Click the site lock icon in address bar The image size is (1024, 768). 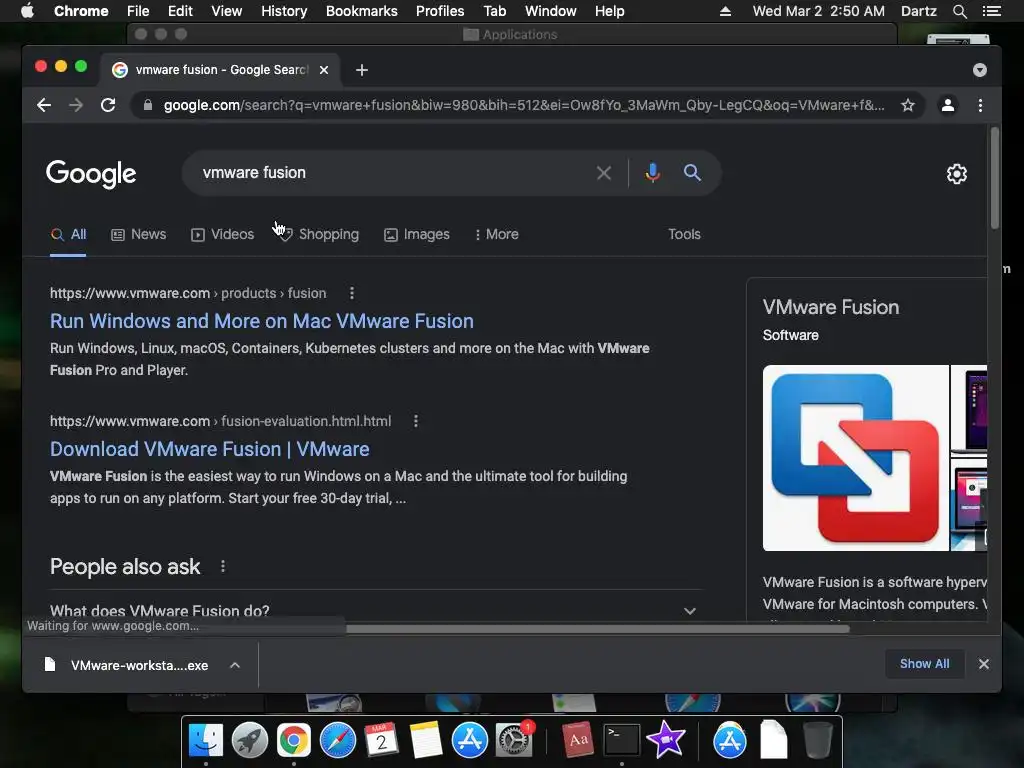click(x=148, y=105)
